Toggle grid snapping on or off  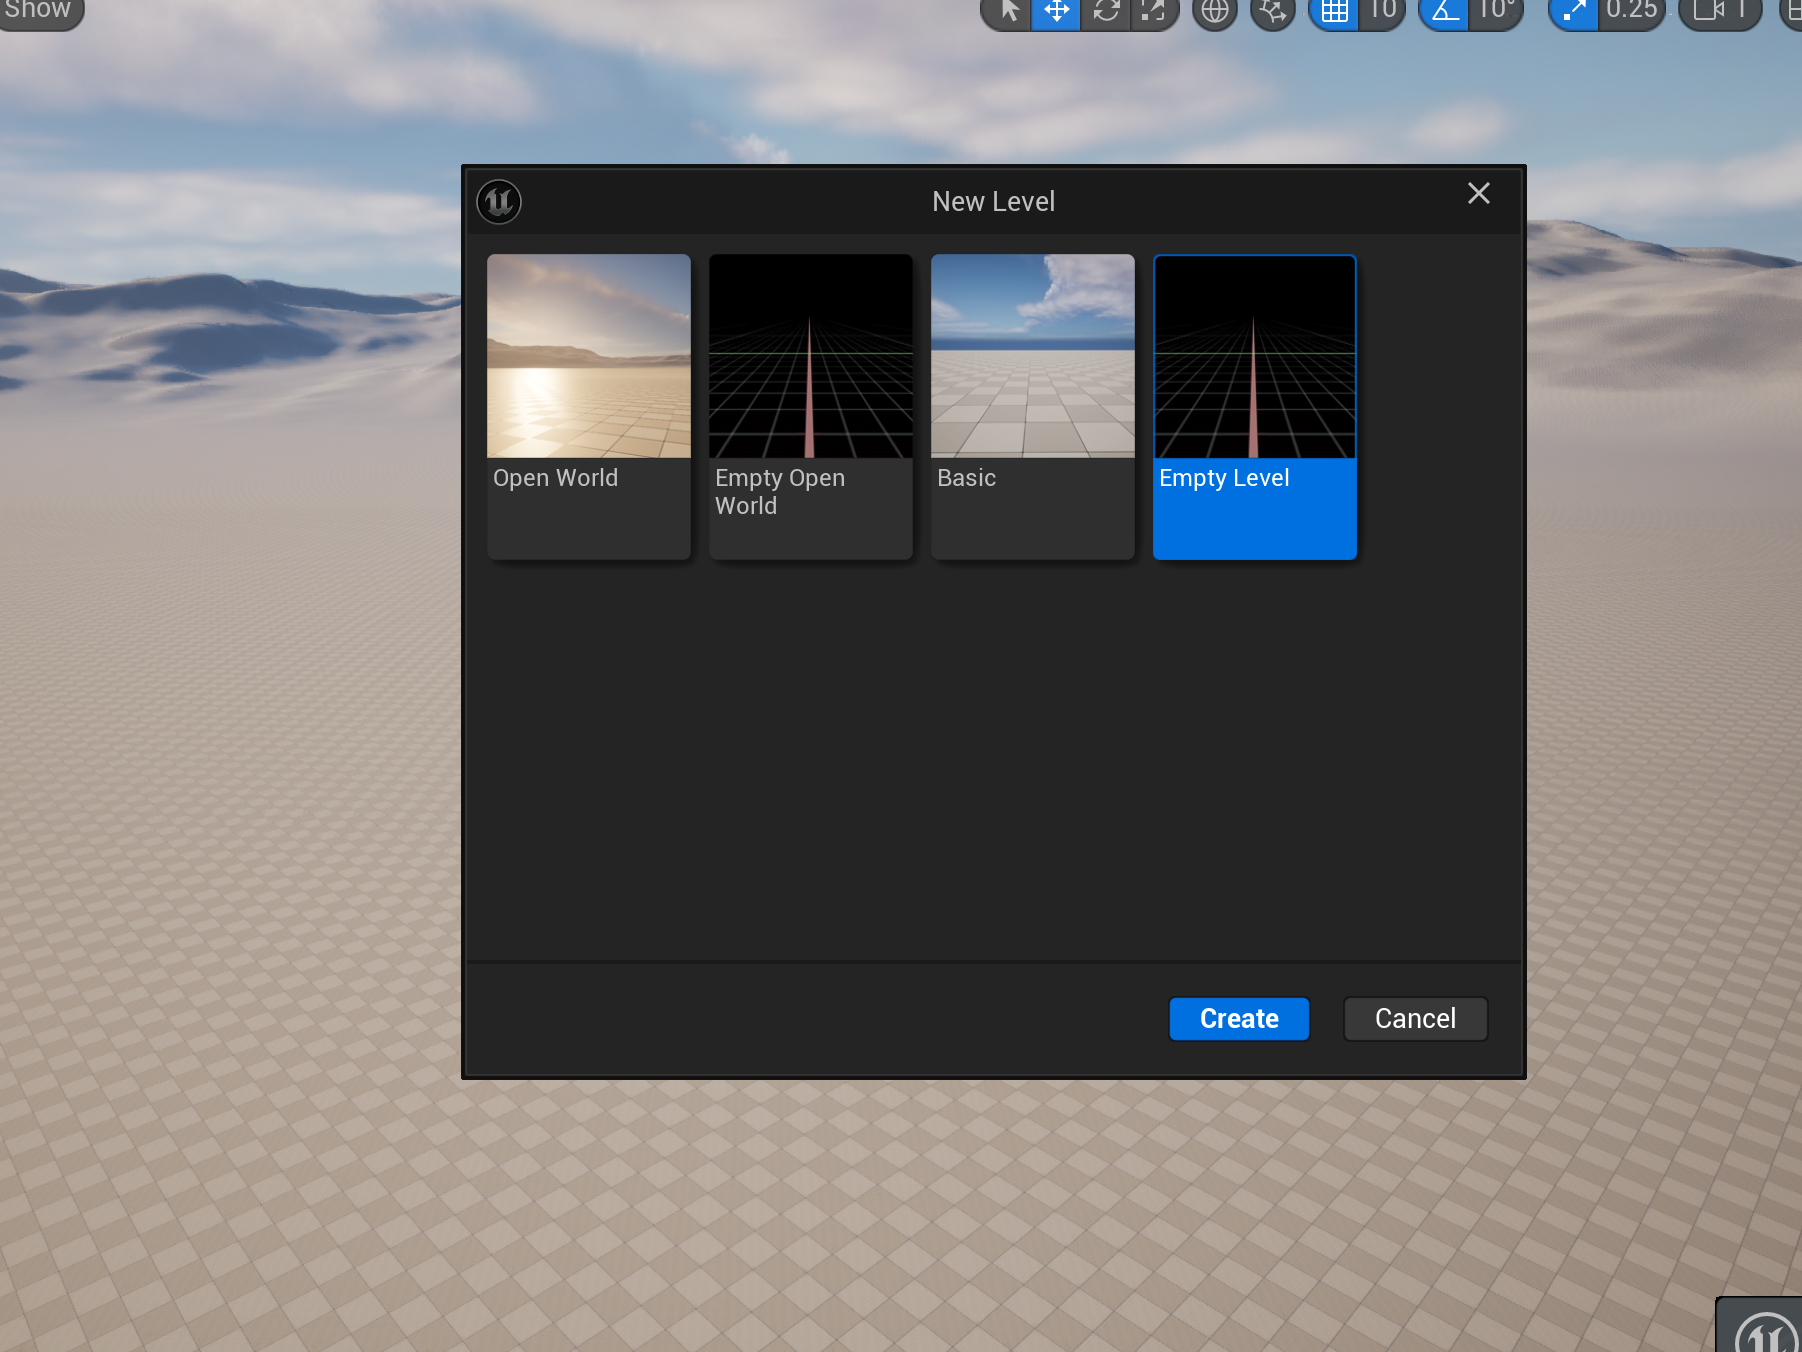(1334, 11)
